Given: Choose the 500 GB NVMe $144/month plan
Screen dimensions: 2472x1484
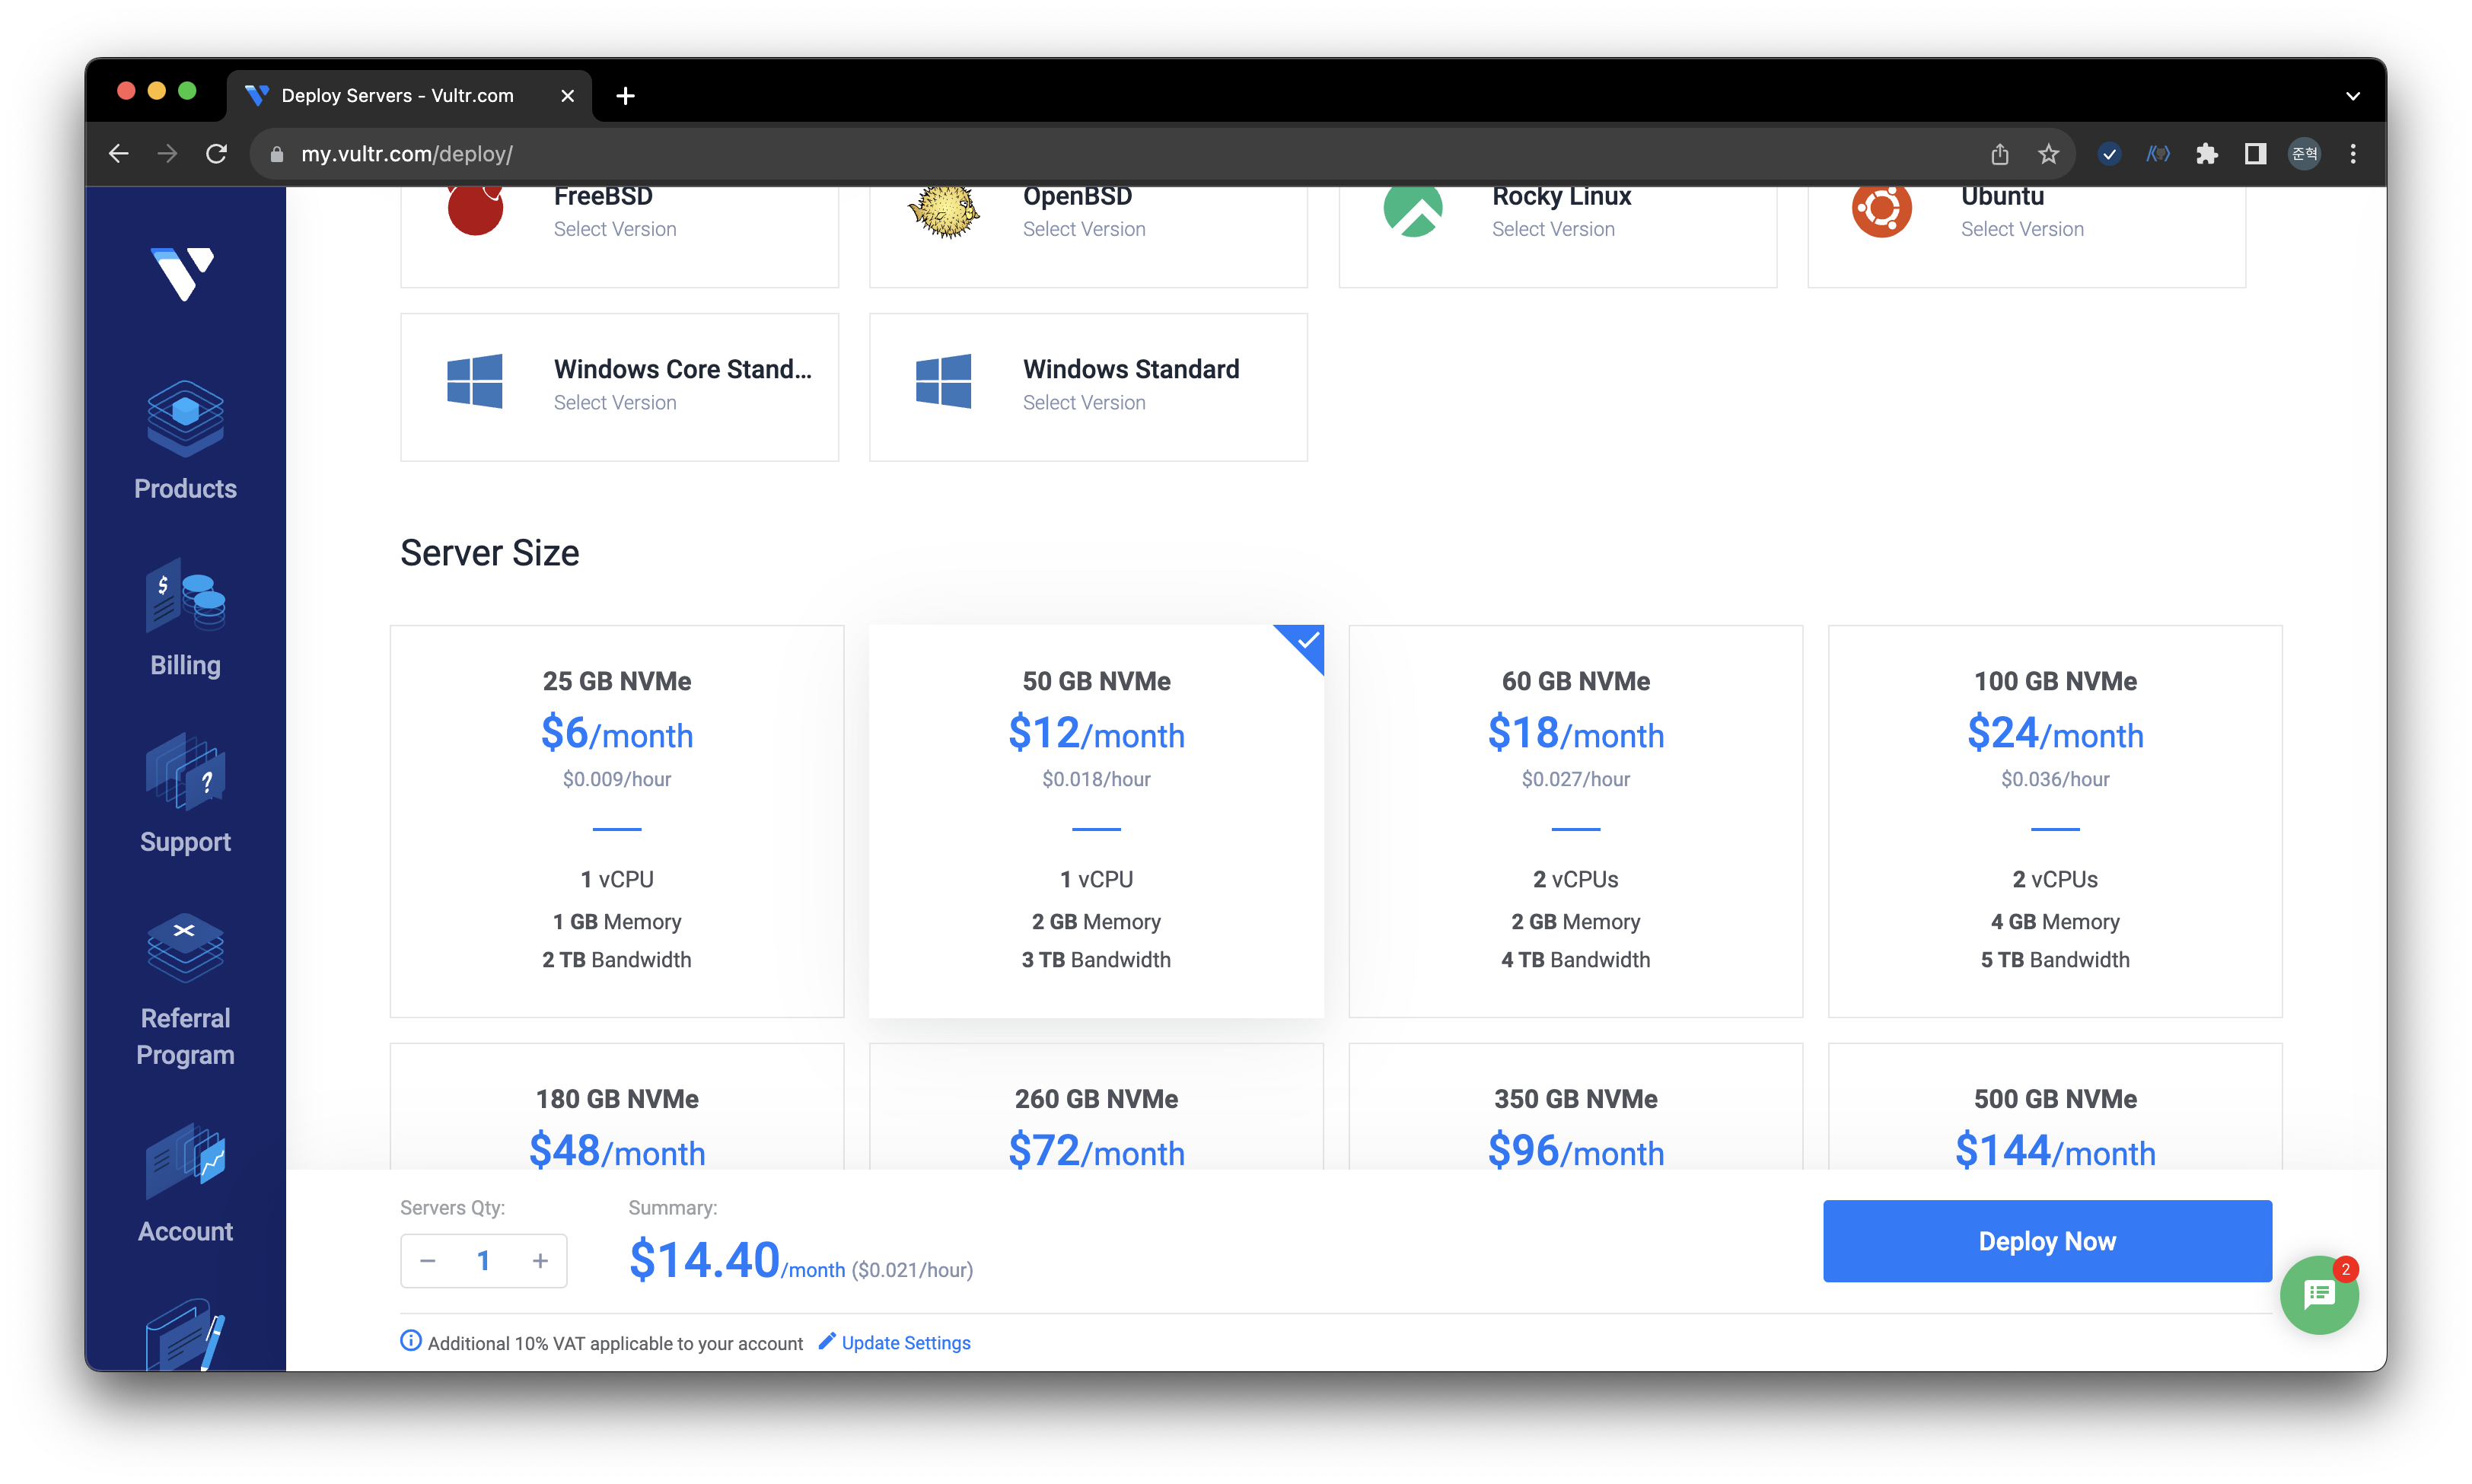Looking at the screenshot, I should (2055, 1106).
